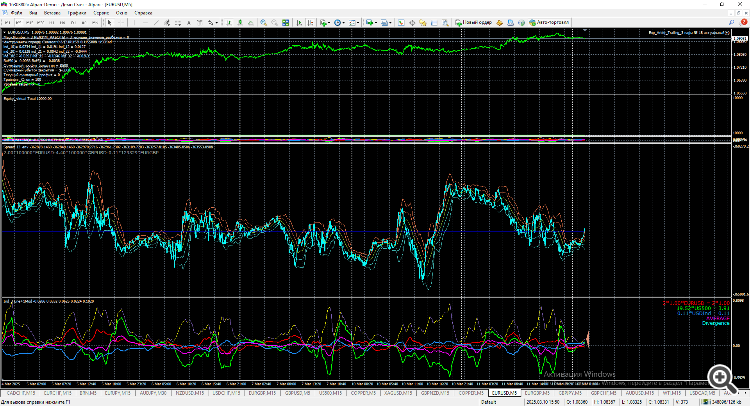Toggle chart auto-scroll in the toolbar

pyautogui.click(x=297, y=21)
